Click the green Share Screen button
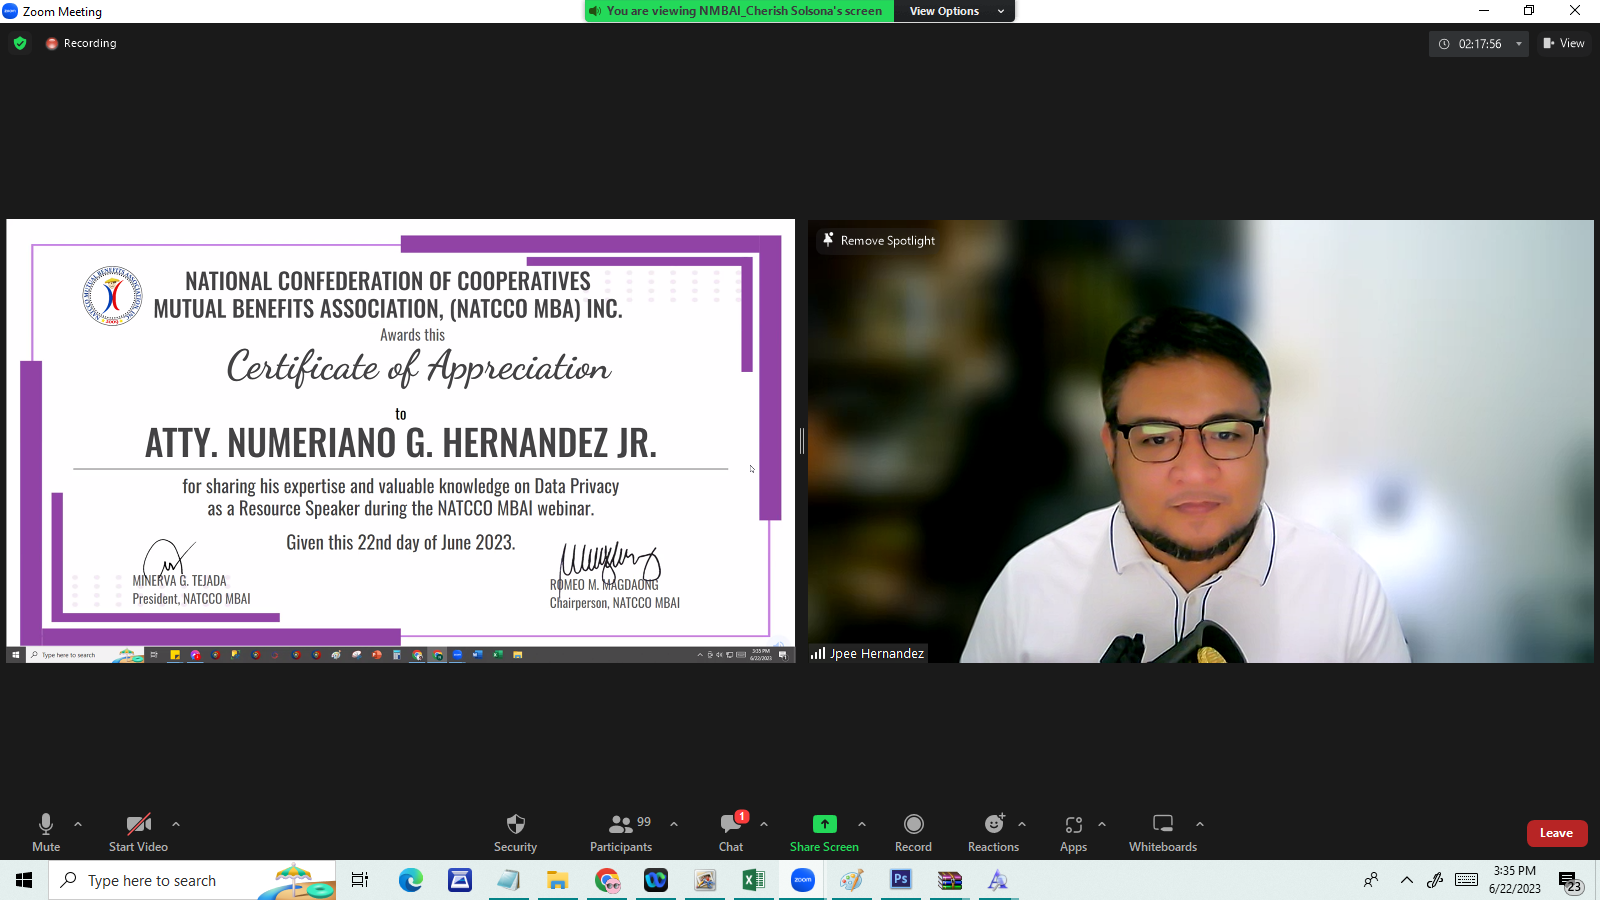 pyautogui.click(x=824, y=832)
